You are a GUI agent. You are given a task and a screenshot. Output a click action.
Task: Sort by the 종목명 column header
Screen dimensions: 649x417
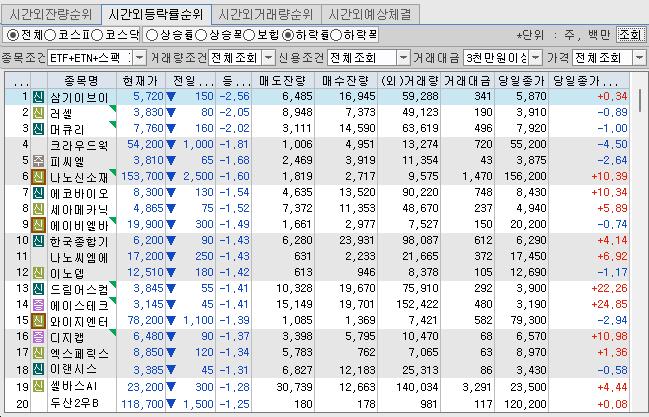pyautogui.click(x=82, y=80)
